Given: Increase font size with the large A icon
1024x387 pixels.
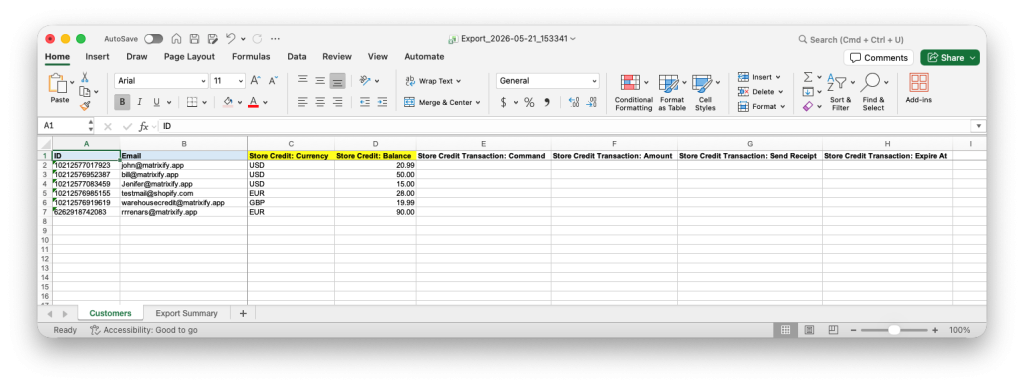Looking at the screenshot, I should click(256, 81).
